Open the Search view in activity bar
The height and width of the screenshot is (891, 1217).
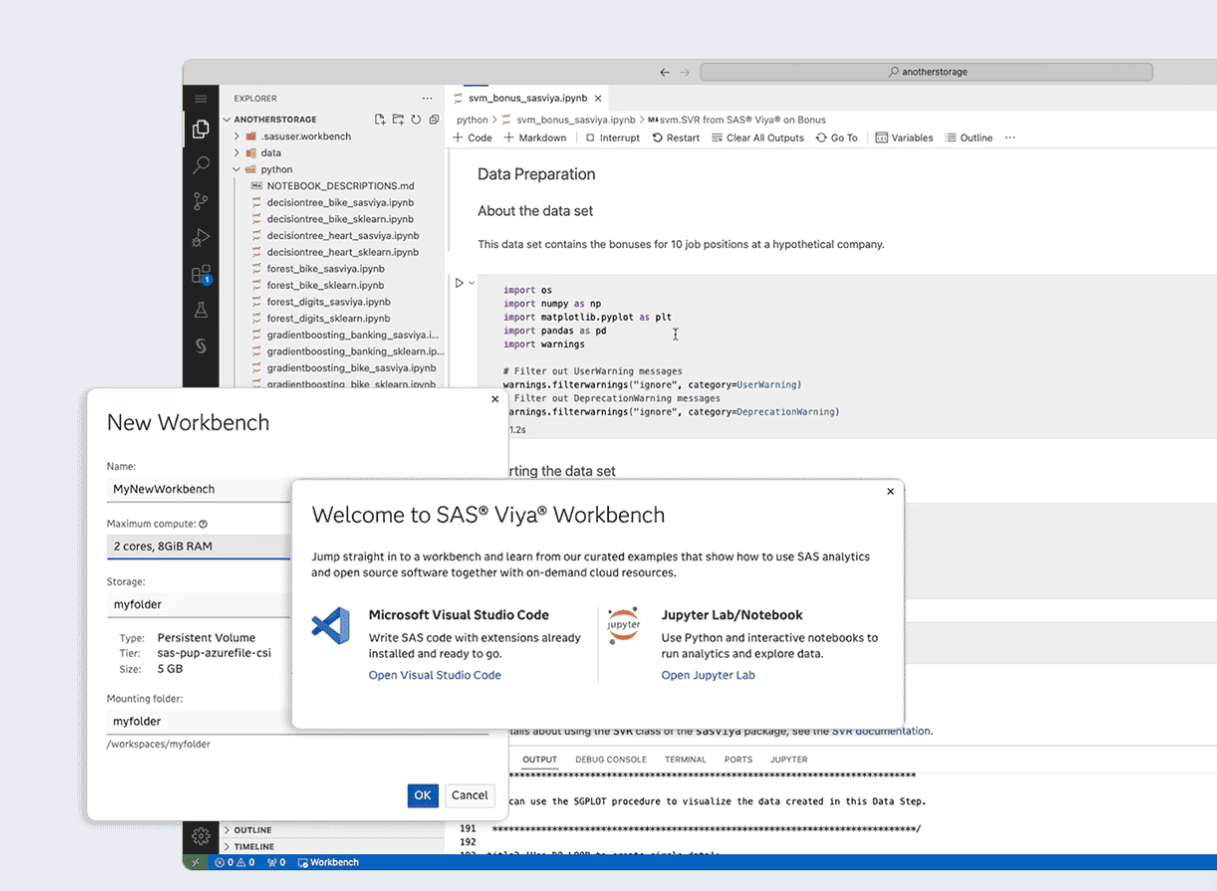(201, 165)
